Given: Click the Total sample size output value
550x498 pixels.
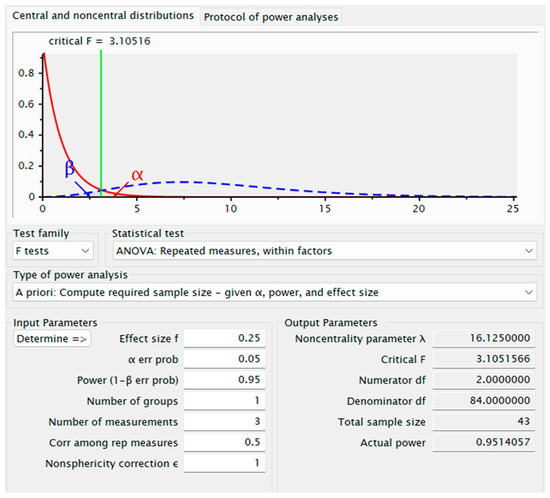Looking at the screenshot, I should point(484,421).
